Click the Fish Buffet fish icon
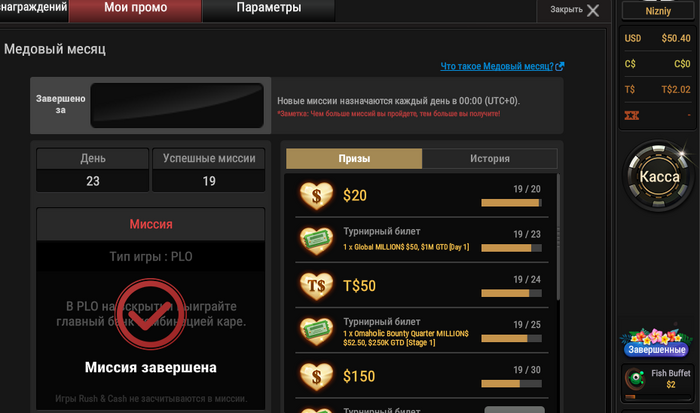This screenshot has height=413, width=700. pyautogui.click(x=635, y=379)
